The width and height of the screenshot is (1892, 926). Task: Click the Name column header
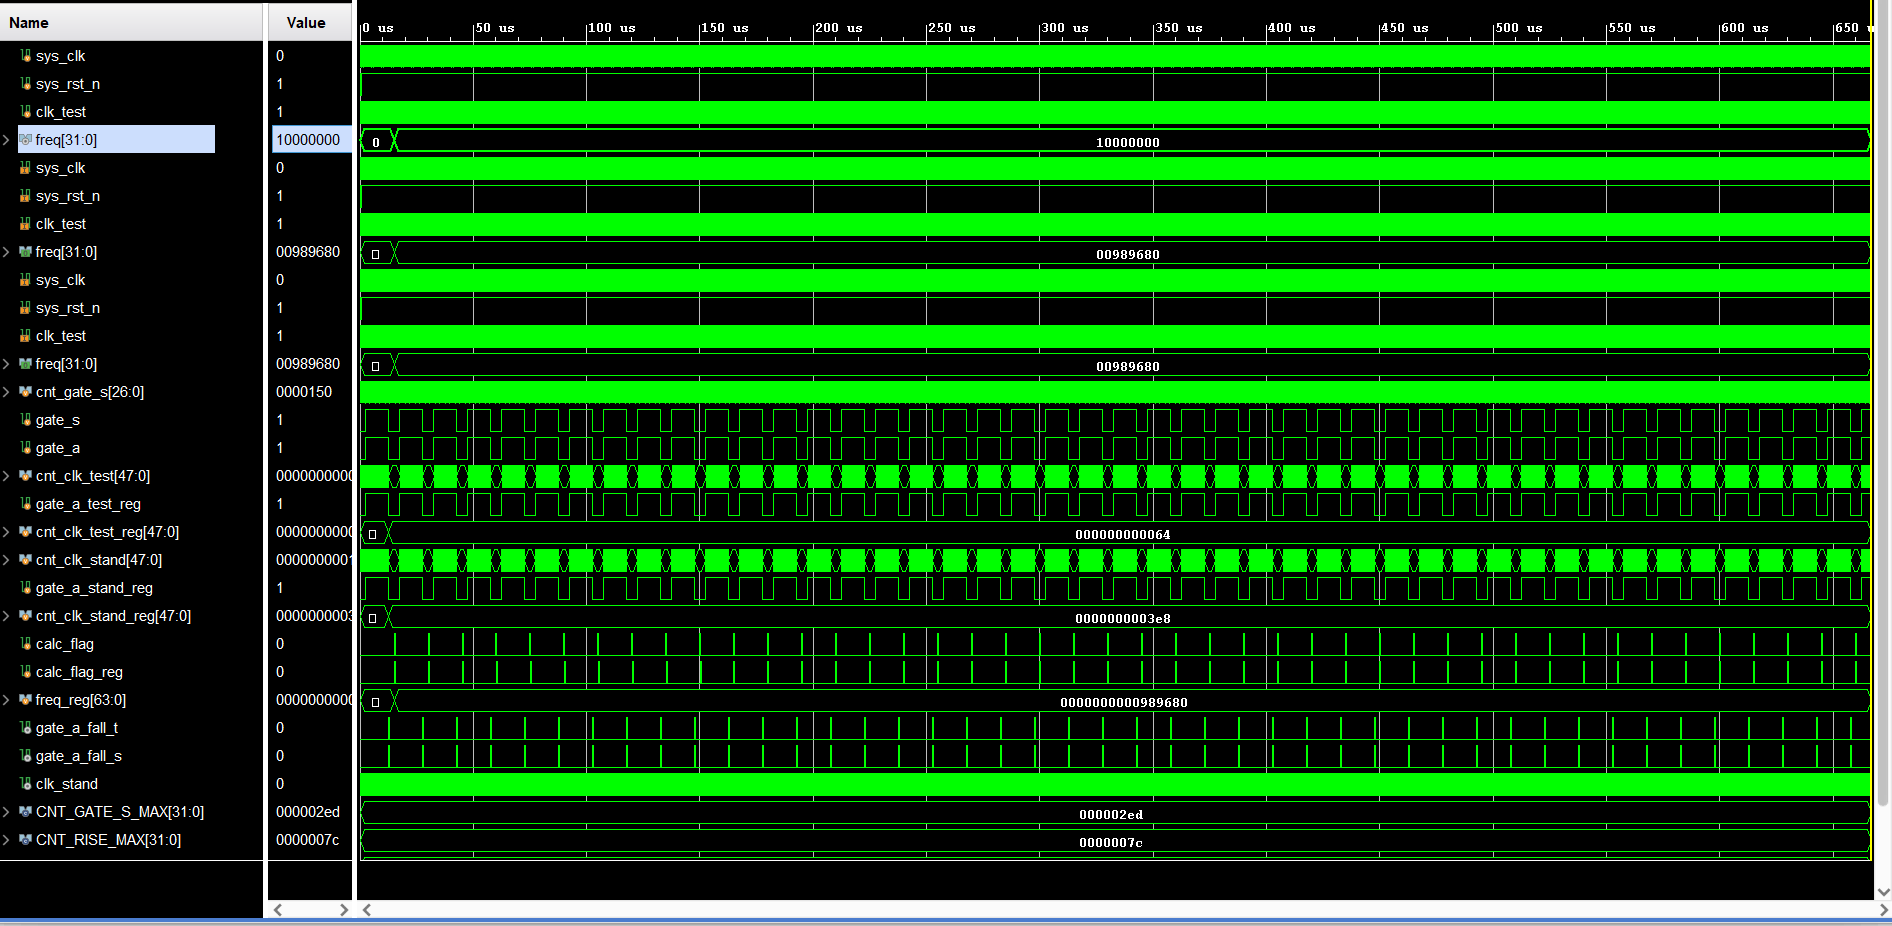[x=29, y=23]
